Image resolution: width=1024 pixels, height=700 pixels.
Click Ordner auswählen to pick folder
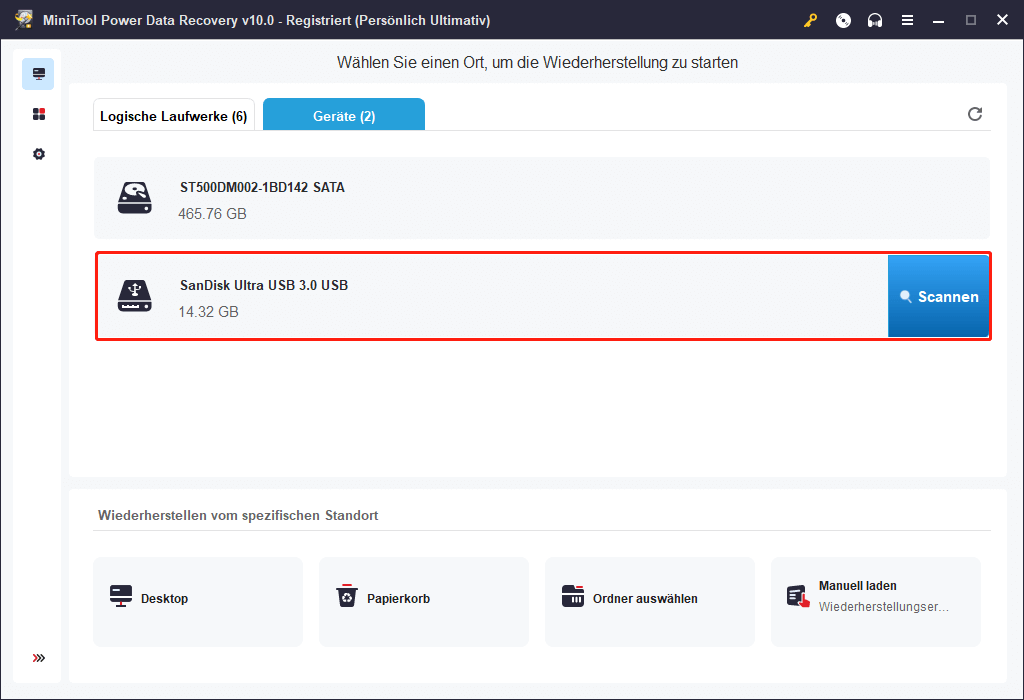[649, 599]
